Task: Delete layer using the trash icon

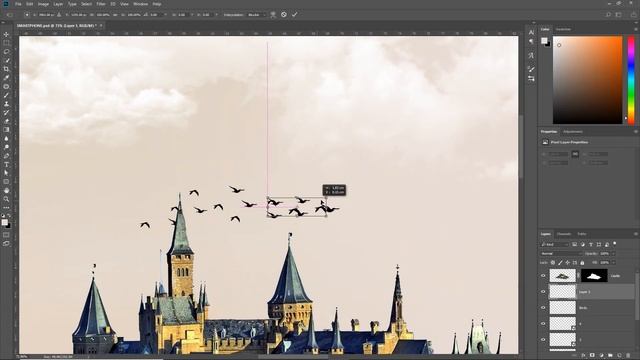Action: click(628, 356)
